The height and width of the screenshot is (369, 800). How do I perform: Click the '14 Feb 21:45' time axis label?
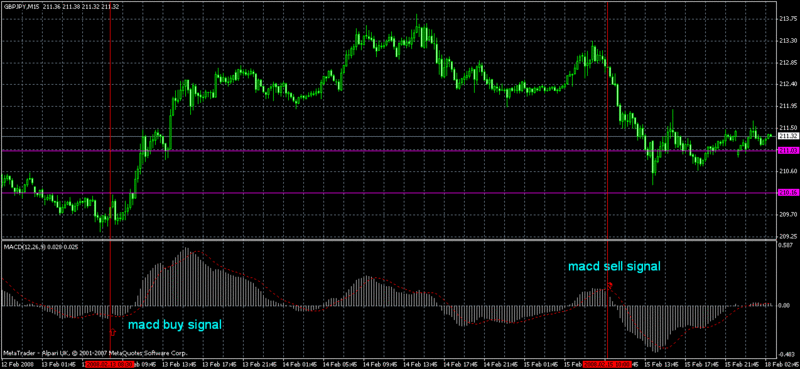pos(501,364)
